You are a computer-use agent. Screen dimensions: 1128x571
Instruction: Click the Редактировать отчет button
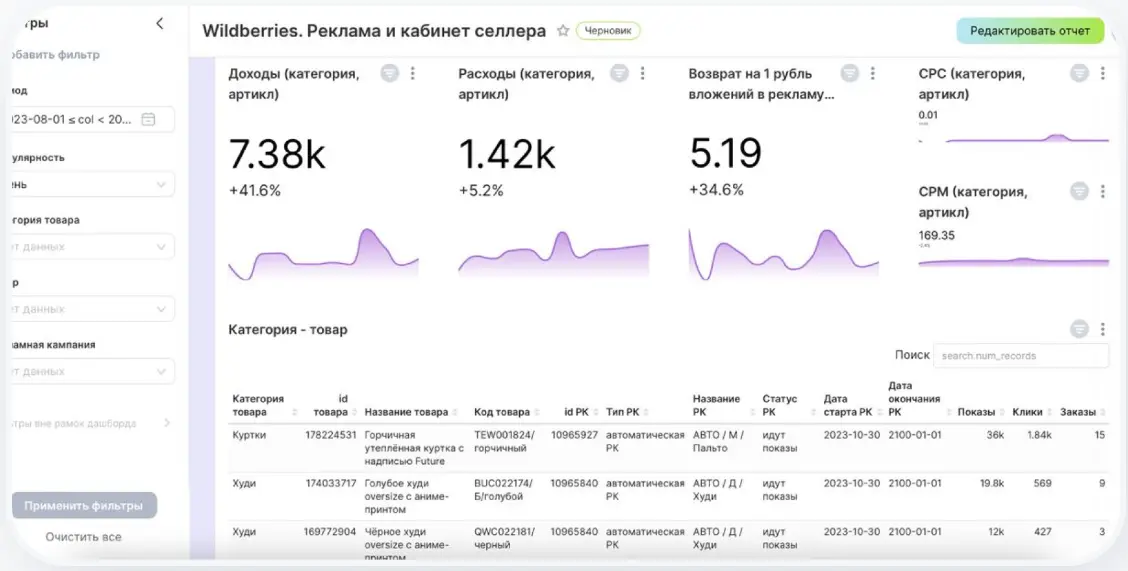click(1029, 31)
